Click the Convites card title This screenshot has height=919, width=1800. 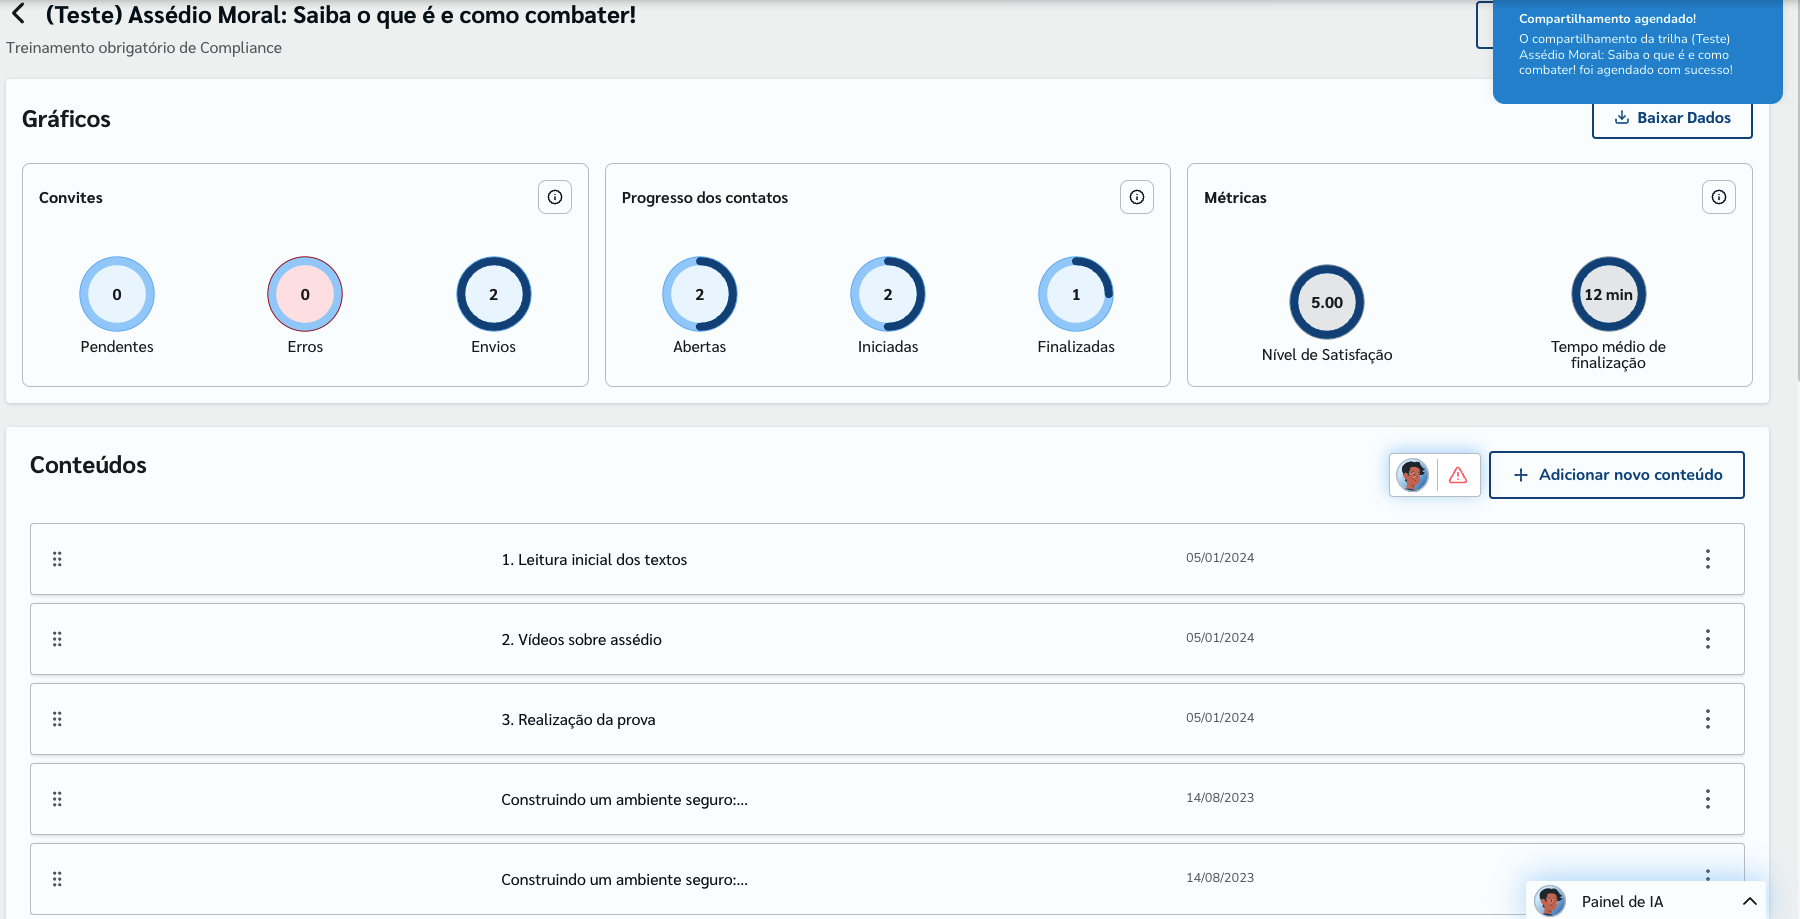pyautogui.click(x=71, y=198)
